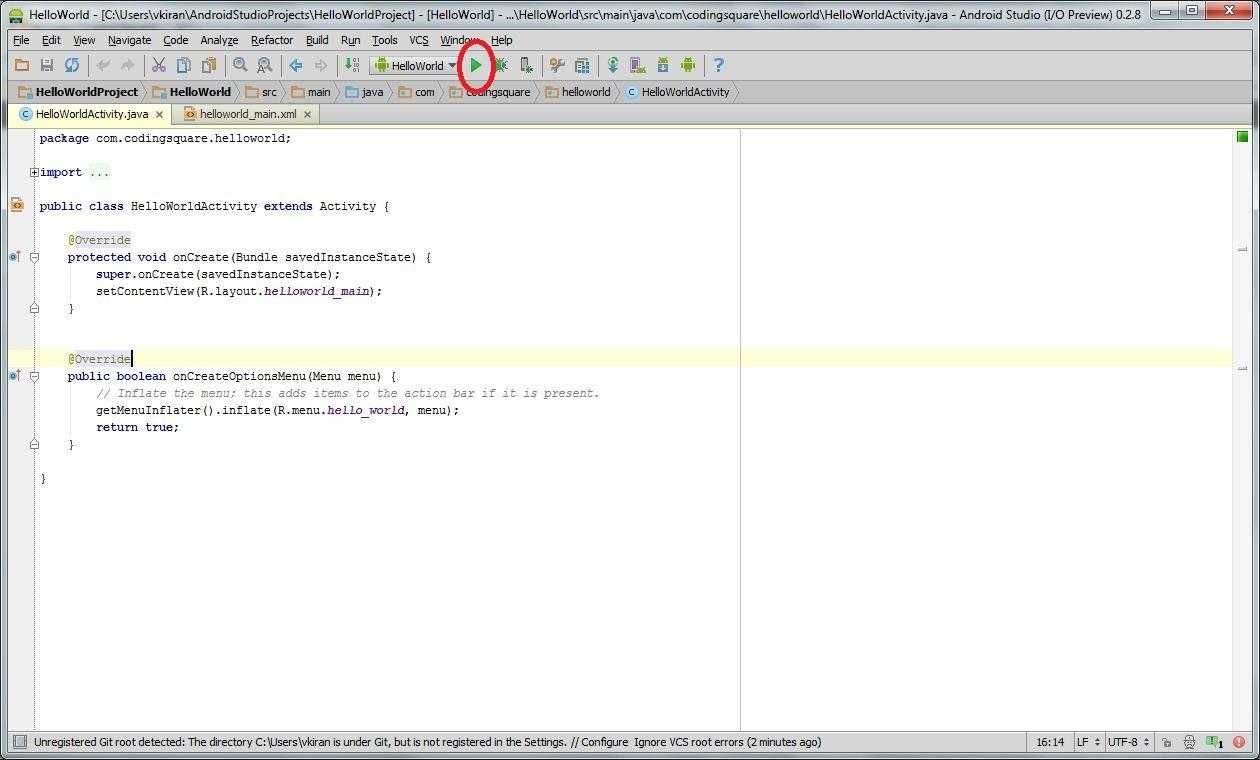Click the main breadcrumb folder
1260x760 pixels.
click(x=311, y=92)
